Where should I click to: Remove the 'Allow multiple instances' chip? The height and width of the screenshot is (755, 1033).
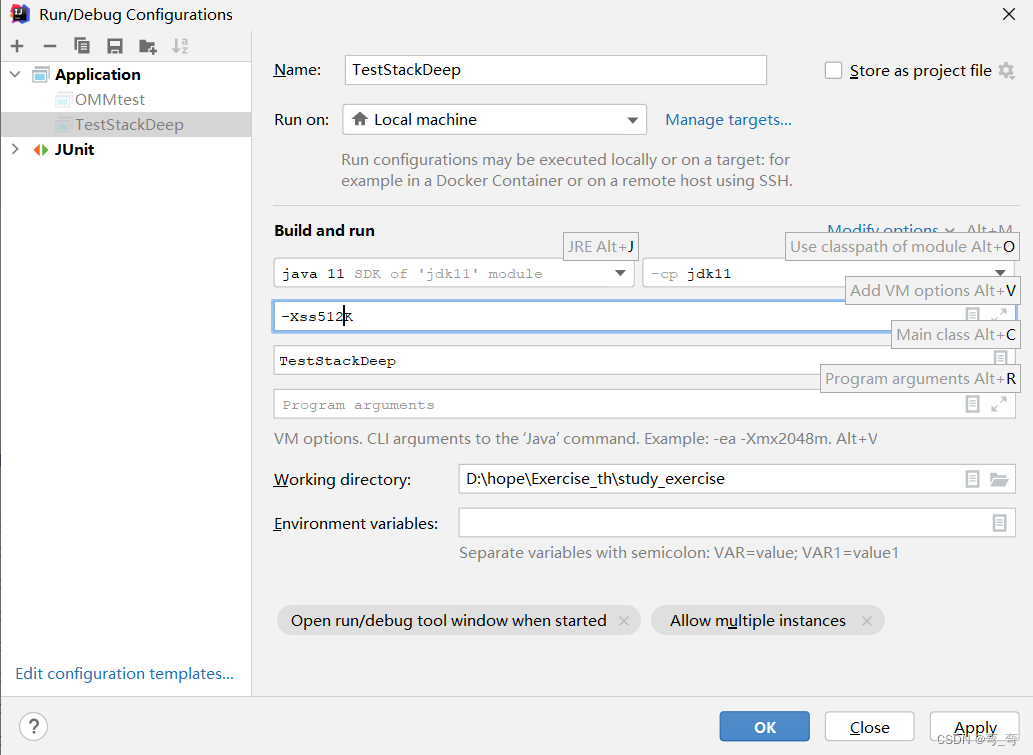(867, 621)
